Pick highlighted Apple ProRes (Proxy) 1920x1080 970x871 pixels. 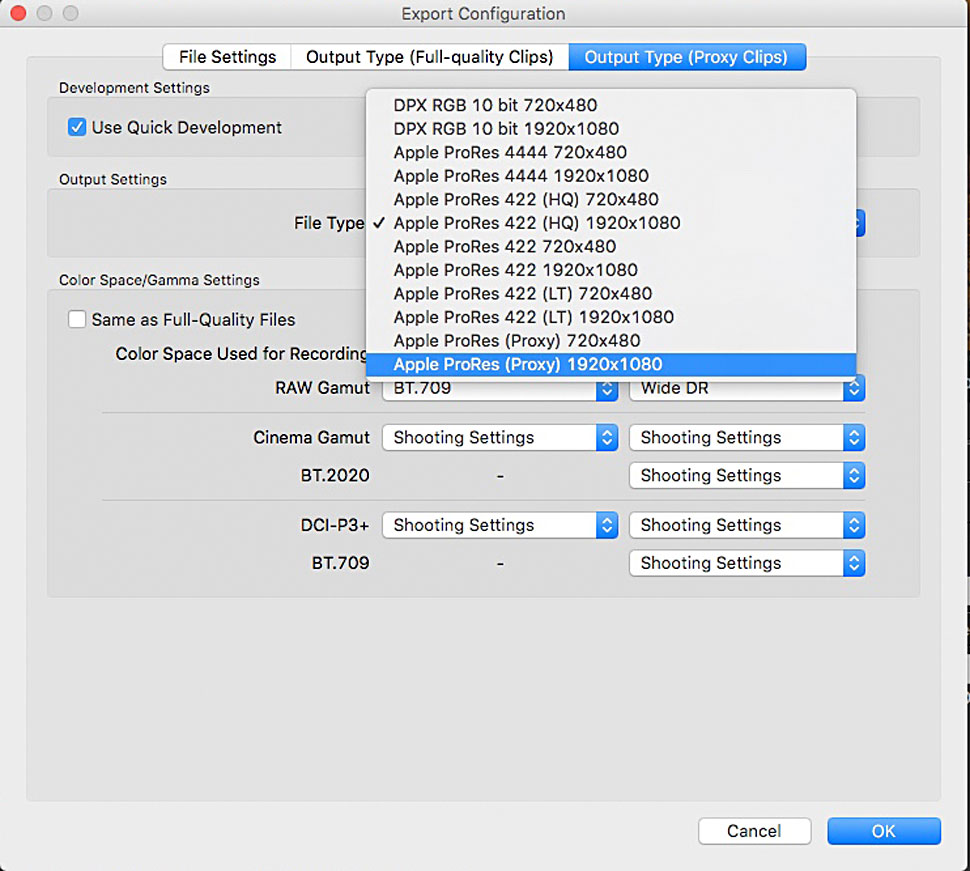click(x=611, y=364)
